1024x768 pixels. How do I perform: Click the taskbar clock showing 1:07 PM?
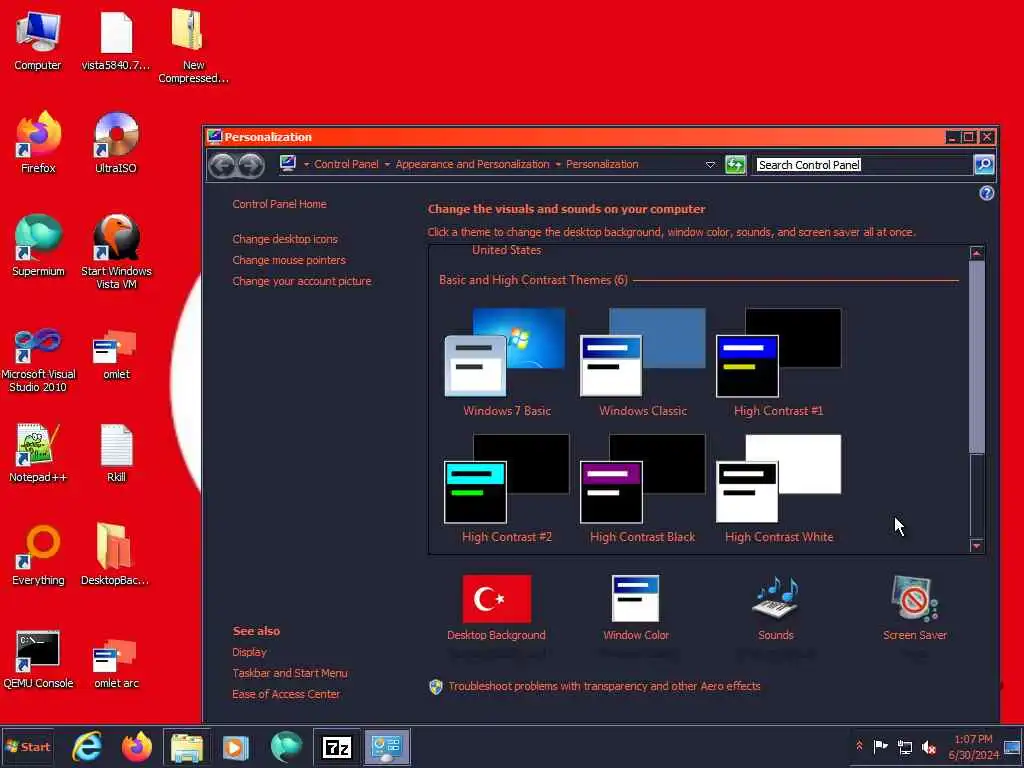tap(973, 747)
